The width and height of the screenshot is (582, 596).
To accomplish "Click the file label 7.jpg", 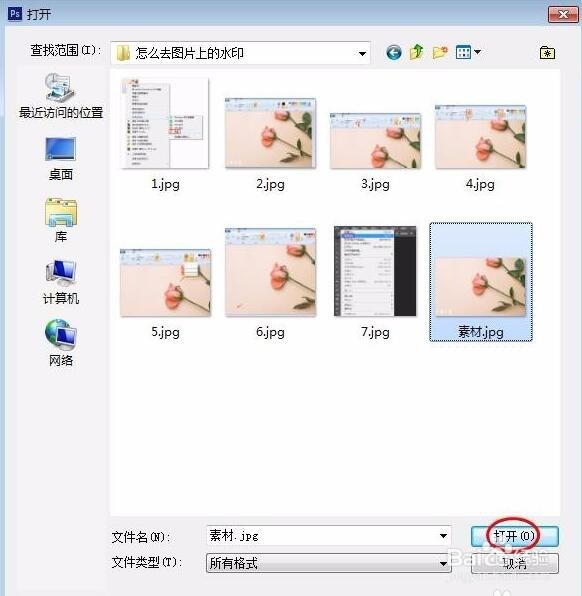I will click(376, 332).
